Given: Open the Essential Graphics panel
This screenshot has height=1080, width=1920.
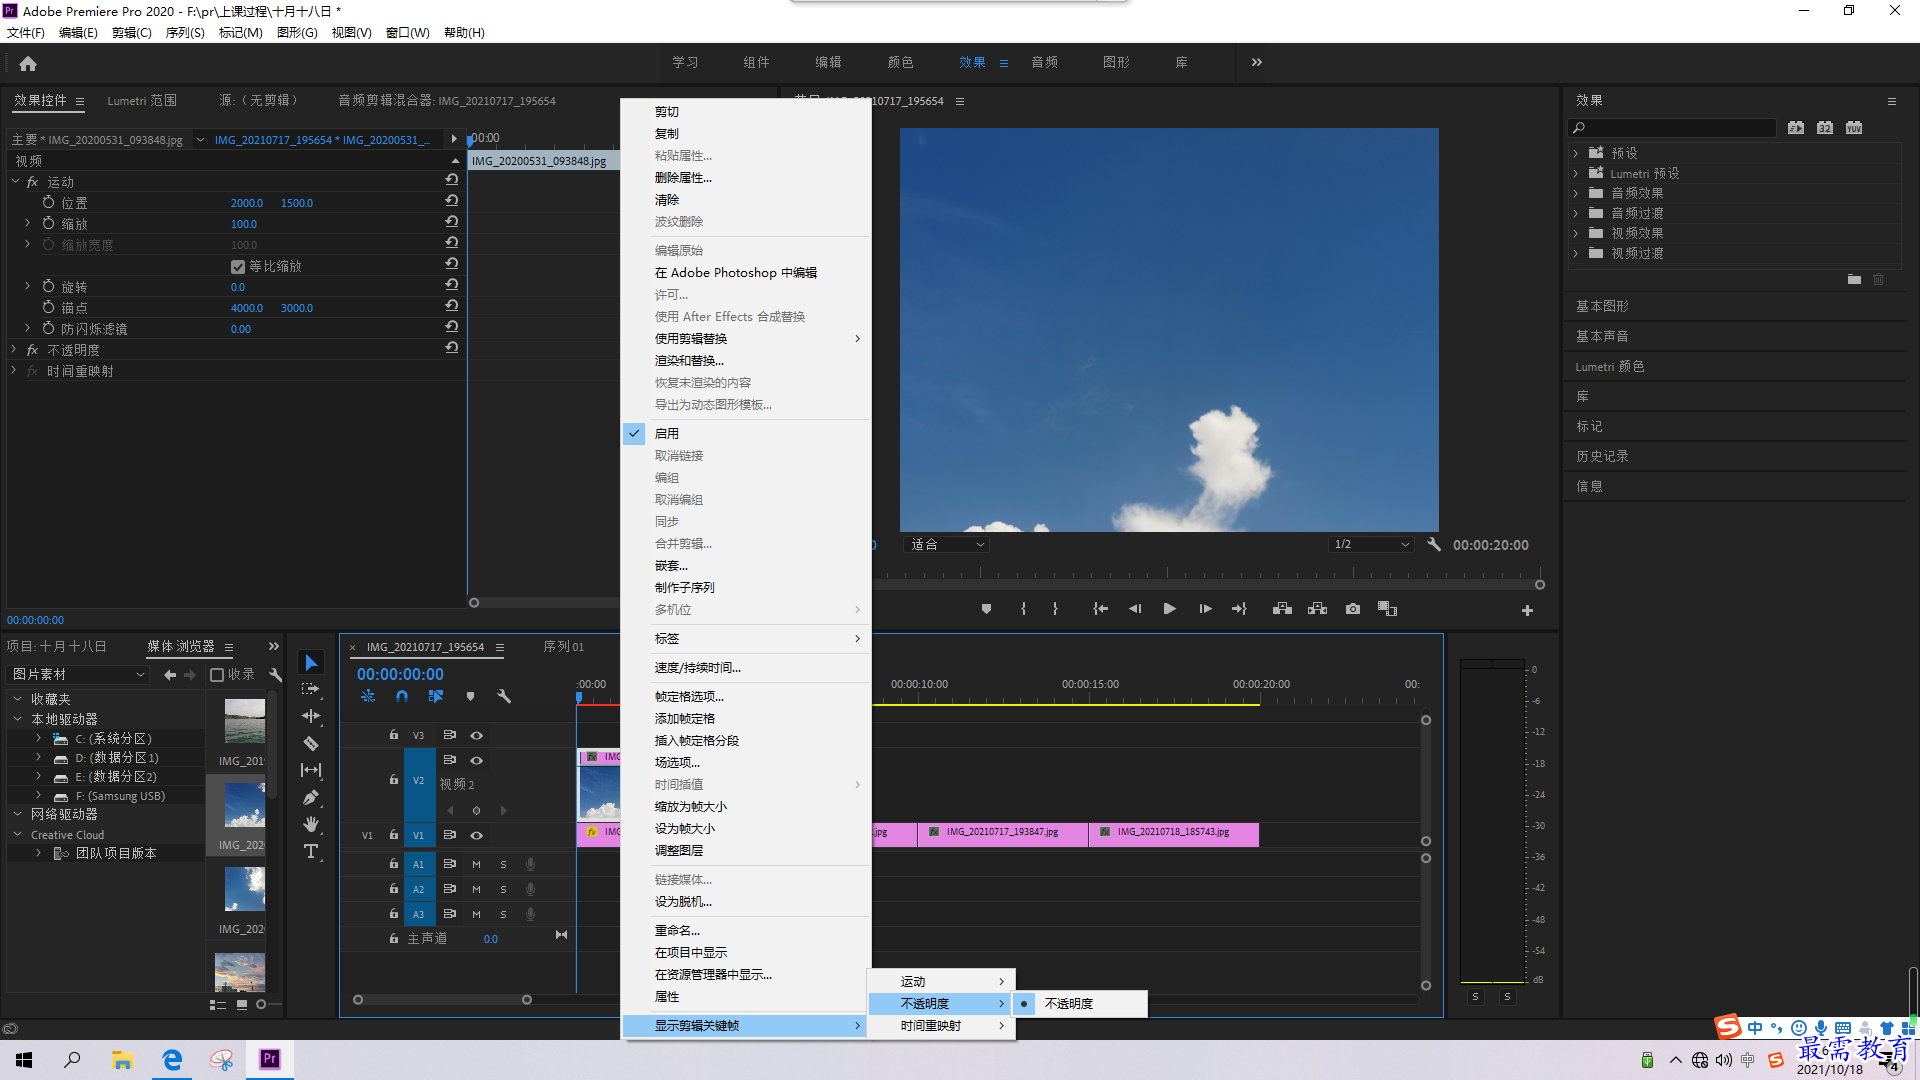Looking at the screenshot, I should pos(1602,306).
